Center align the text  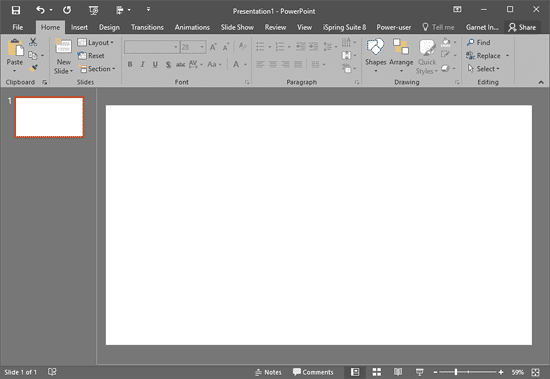273,64
